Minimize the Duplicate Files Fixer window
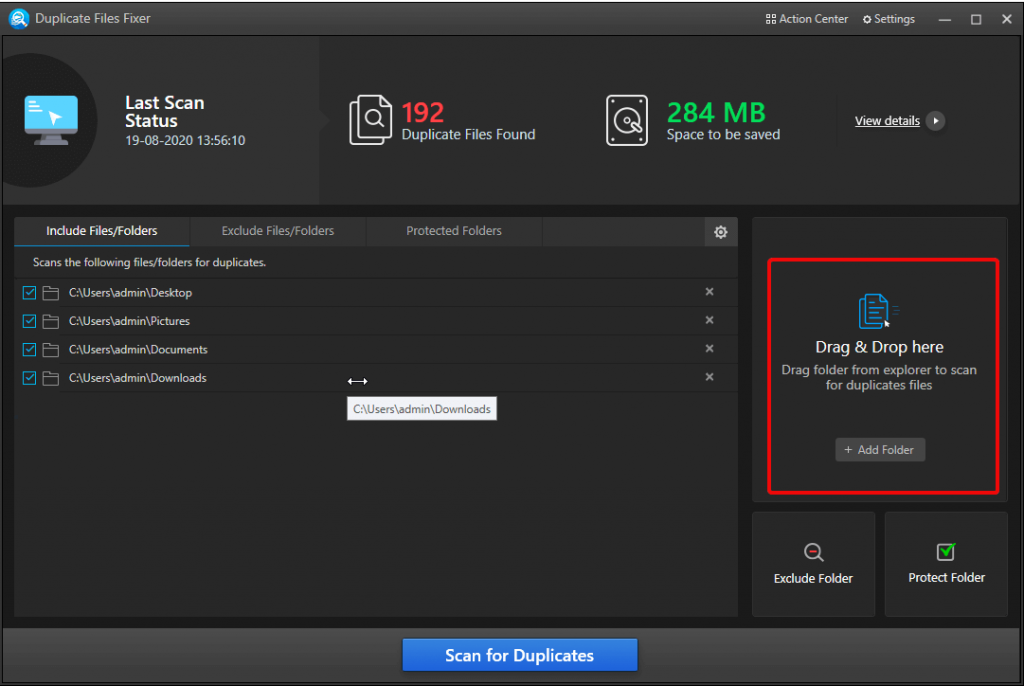Viewport: 1024px width, 686px height. coord(945,20)
